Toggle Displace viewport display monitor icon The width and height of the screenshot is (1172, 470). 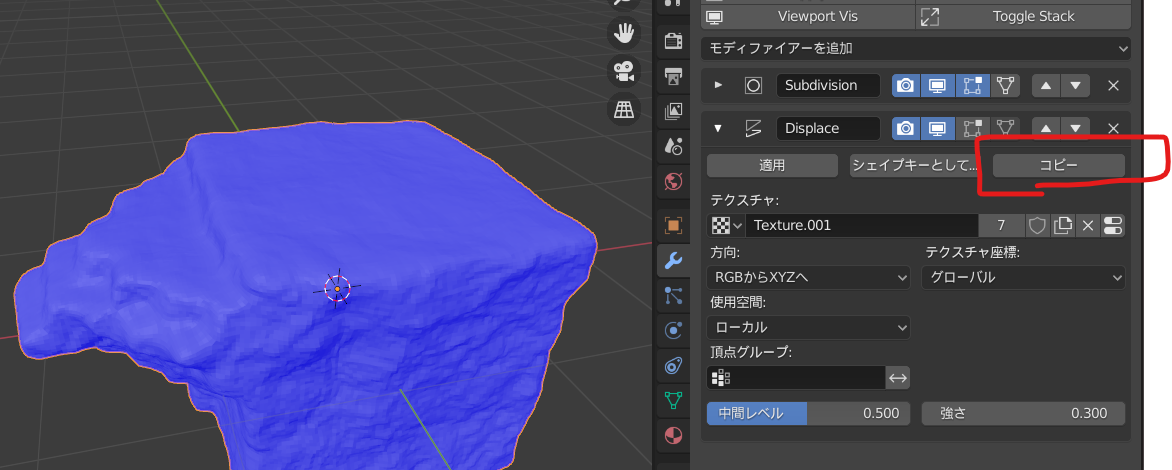click(x=938, y=129)
